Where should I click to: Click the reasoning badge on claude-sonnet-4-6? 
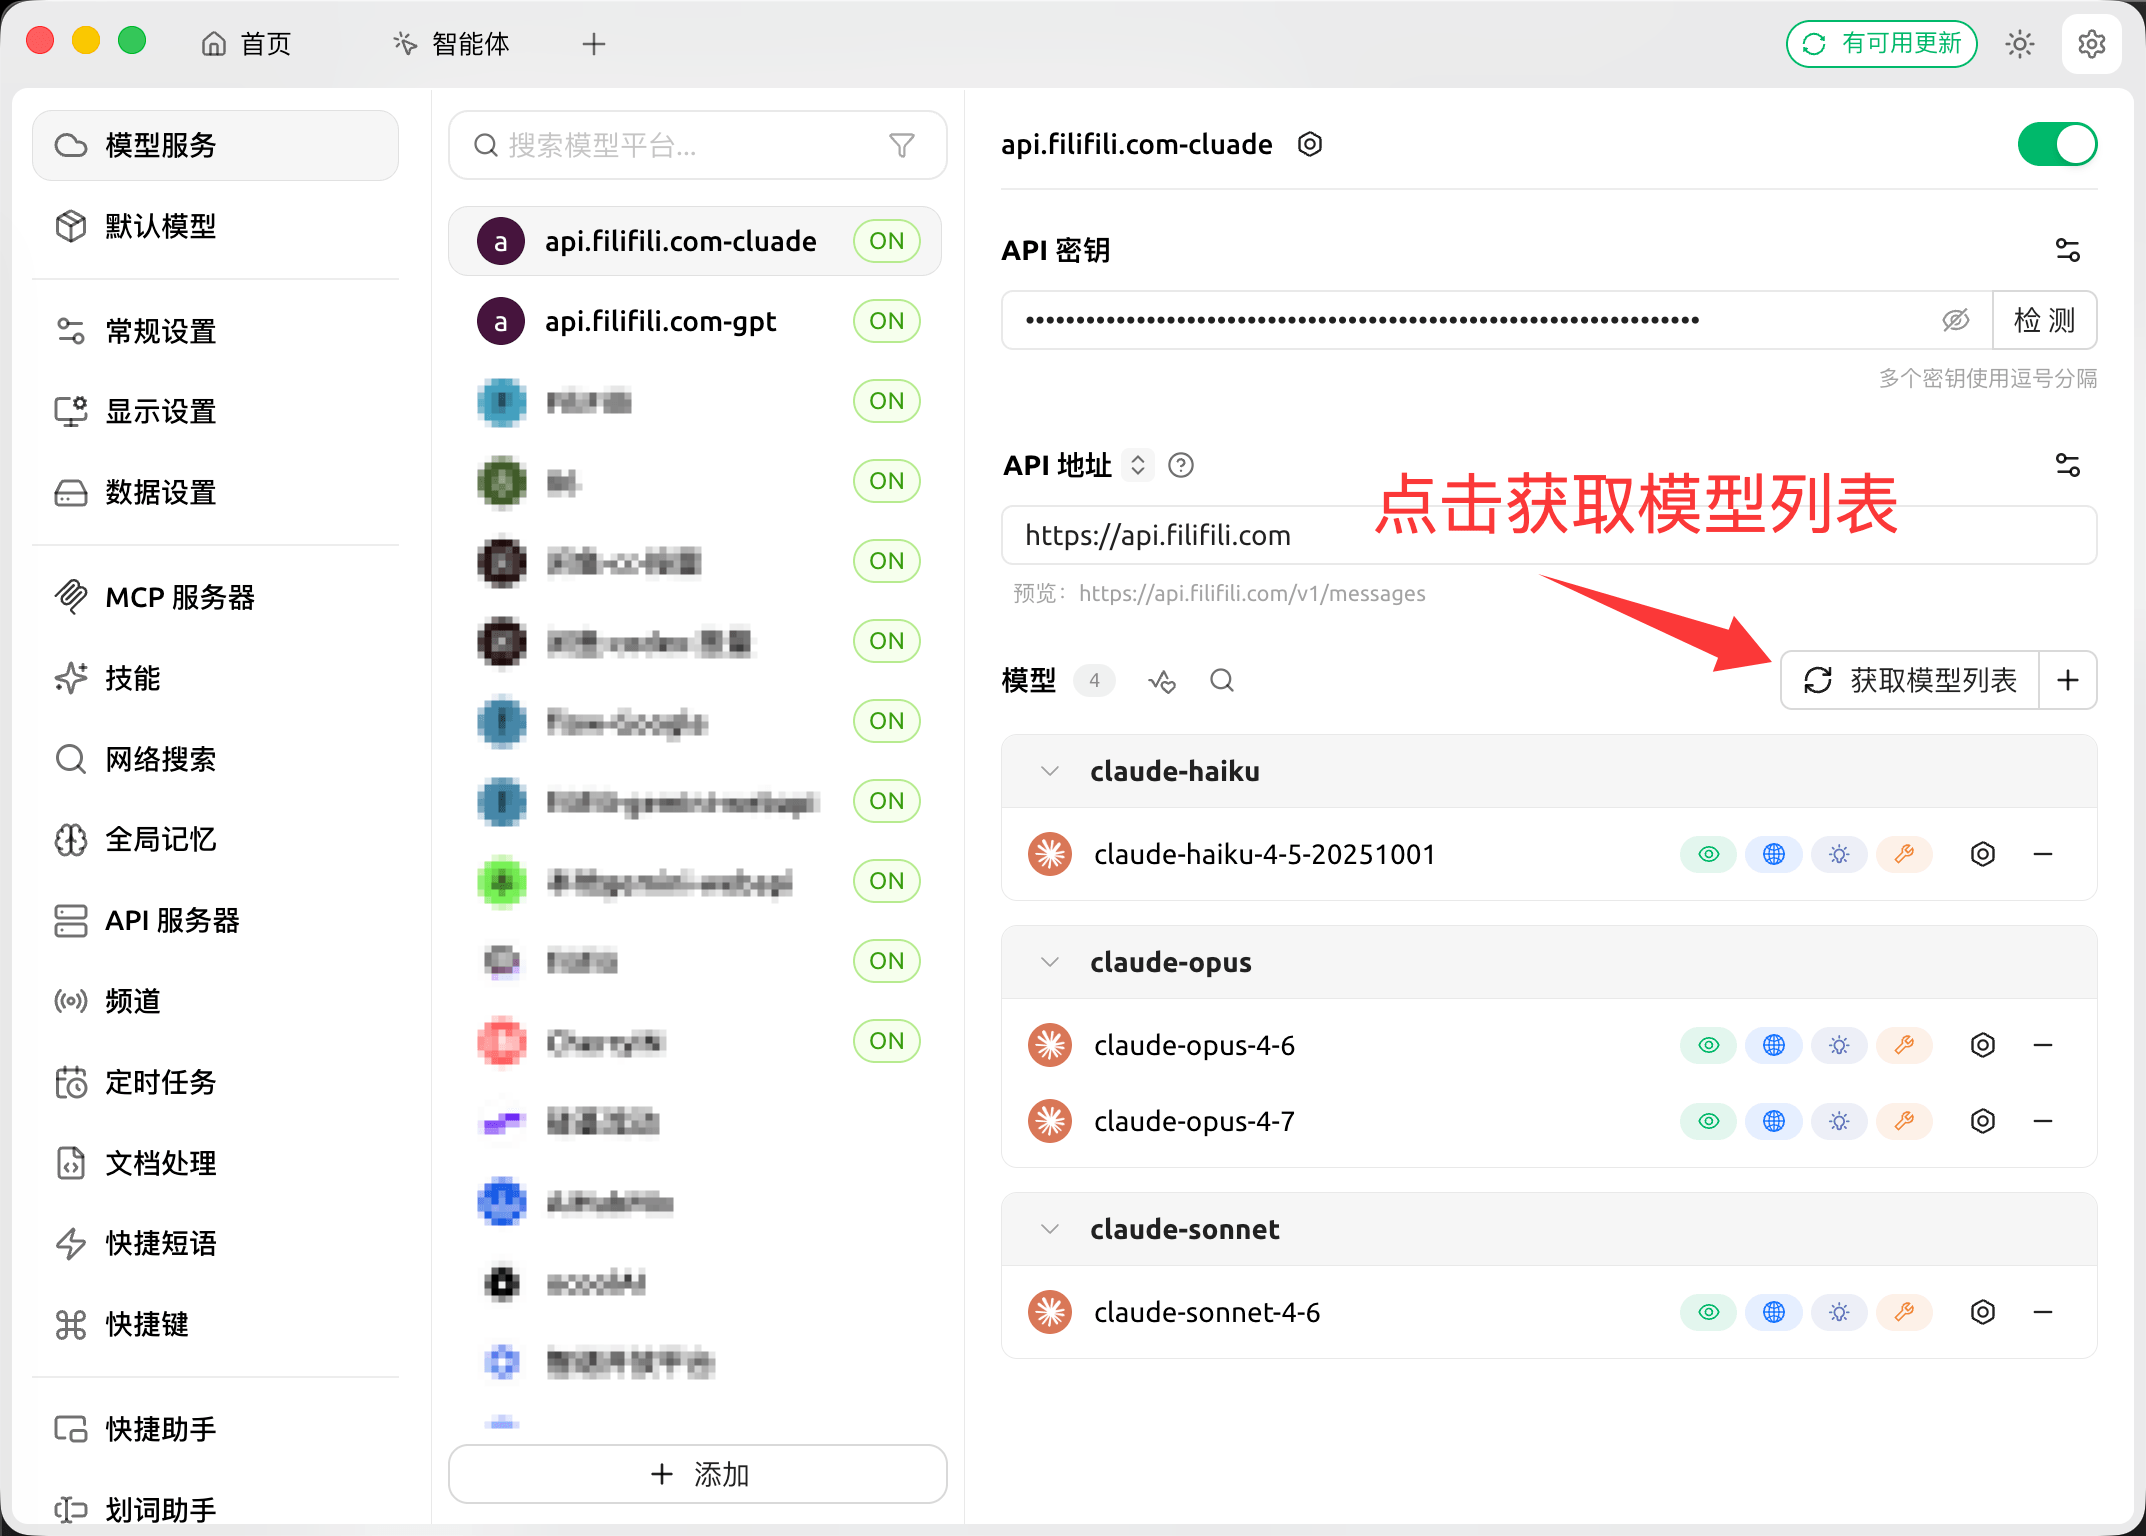pyautogui.click(x=1839, y=1312)
